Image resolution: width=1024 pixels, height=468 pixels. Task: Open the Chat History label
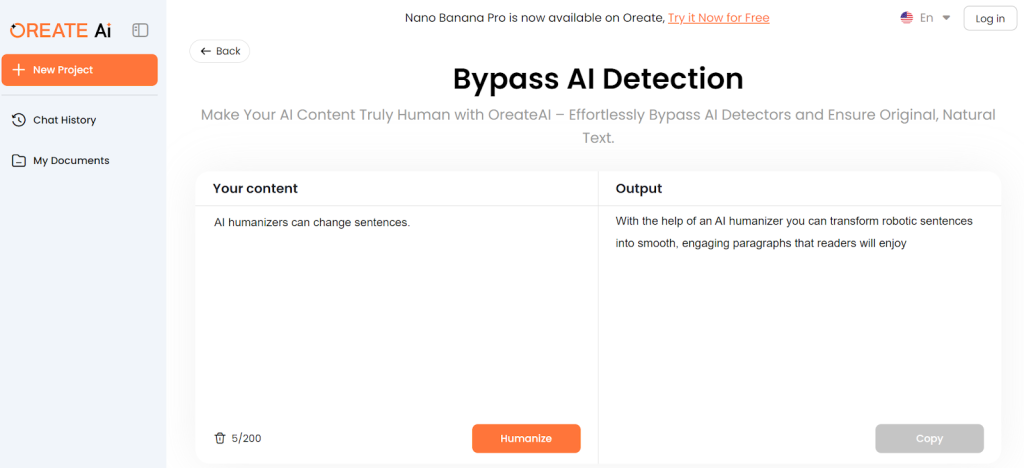(64, 120)
